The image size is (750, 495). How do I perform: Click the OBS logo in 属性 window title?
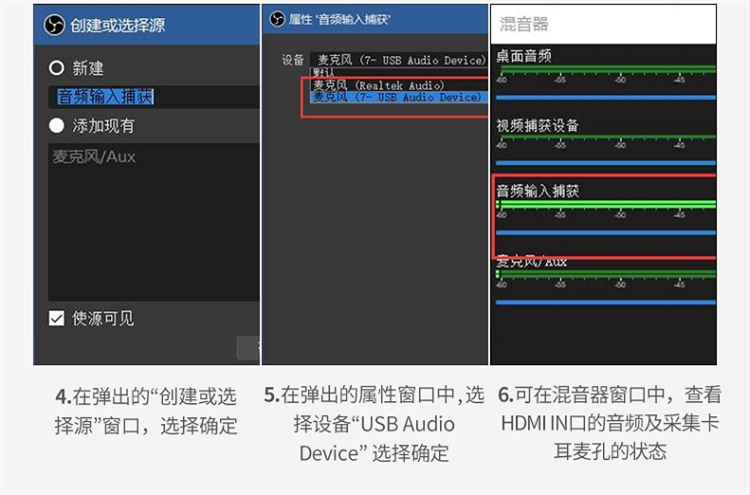click(x=277, y=19)
